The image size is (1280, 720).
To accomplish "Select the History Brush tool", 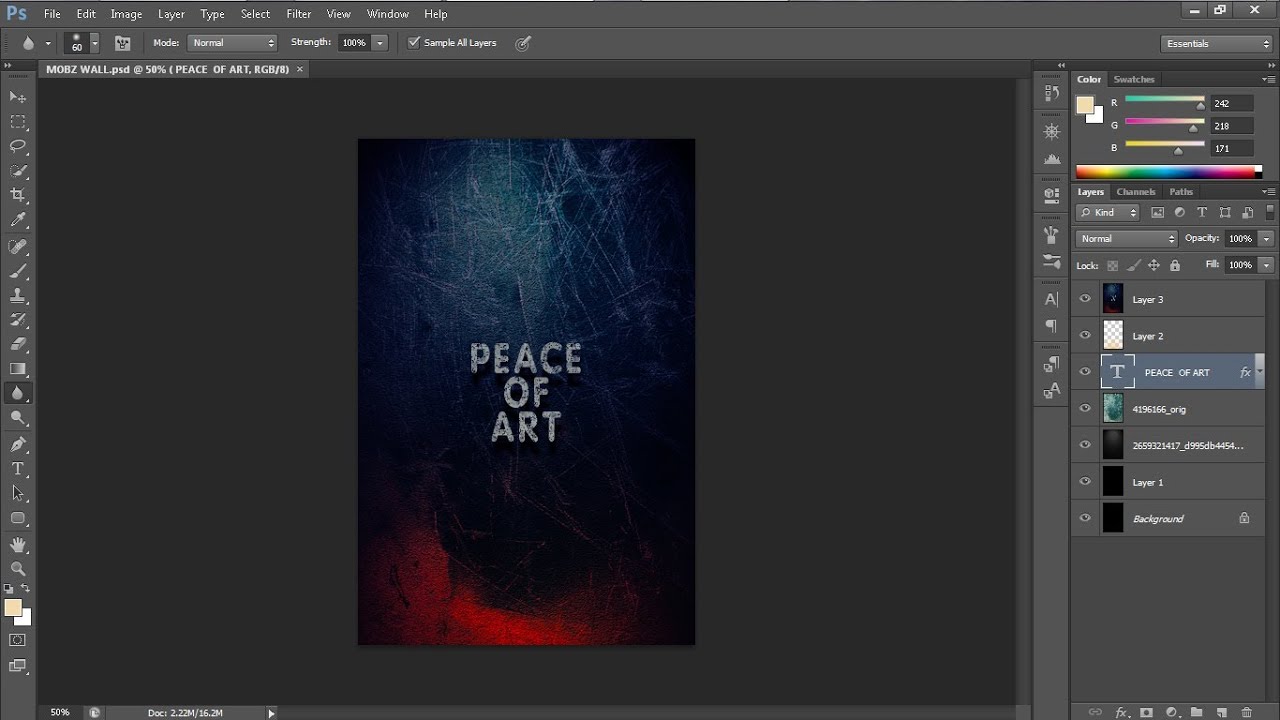I will (x=18, y=320).
